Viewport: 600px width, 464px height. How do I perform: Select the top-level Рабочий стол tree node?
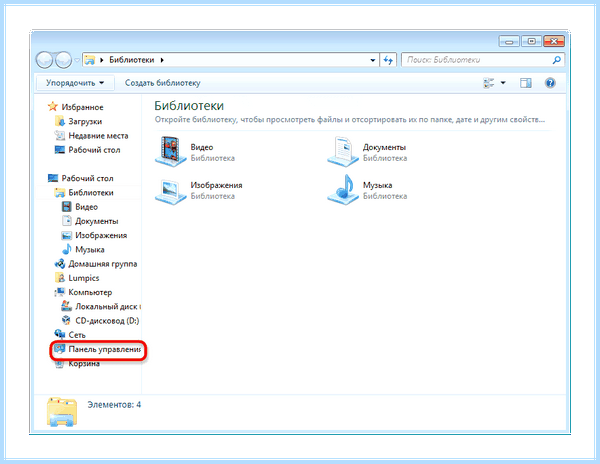[x=87, y=178]
